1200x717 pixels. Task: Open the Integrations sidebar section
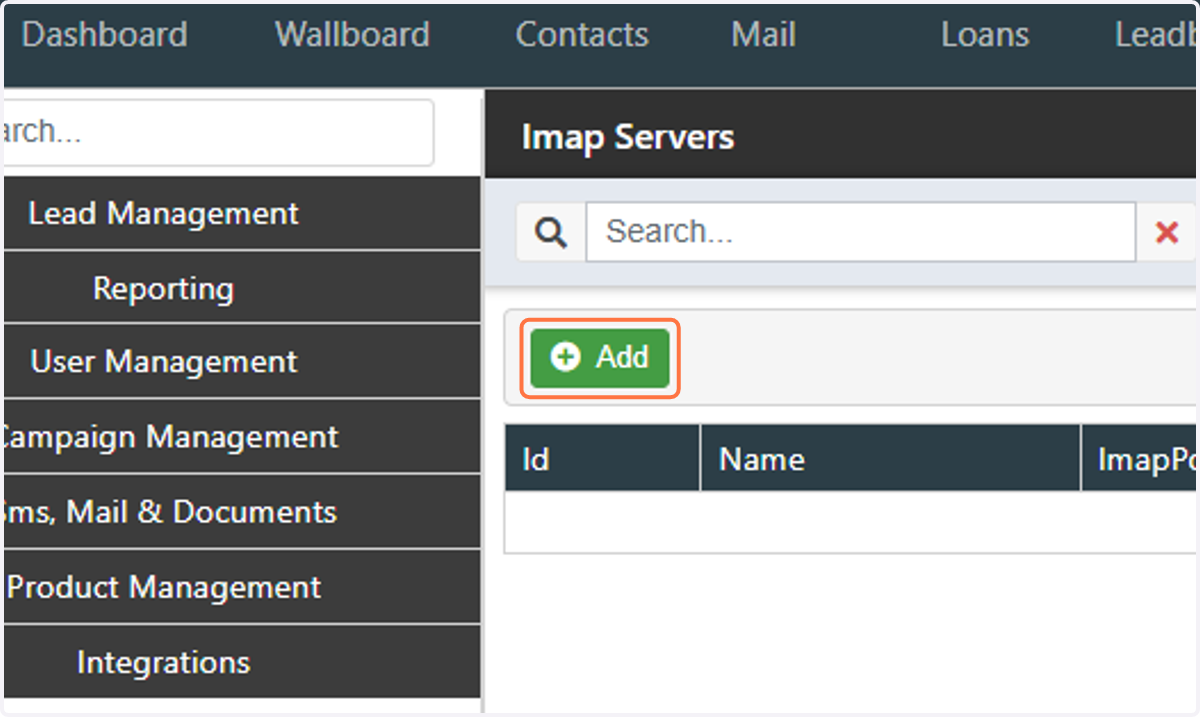pyautogui.click(x=242, y=662)
